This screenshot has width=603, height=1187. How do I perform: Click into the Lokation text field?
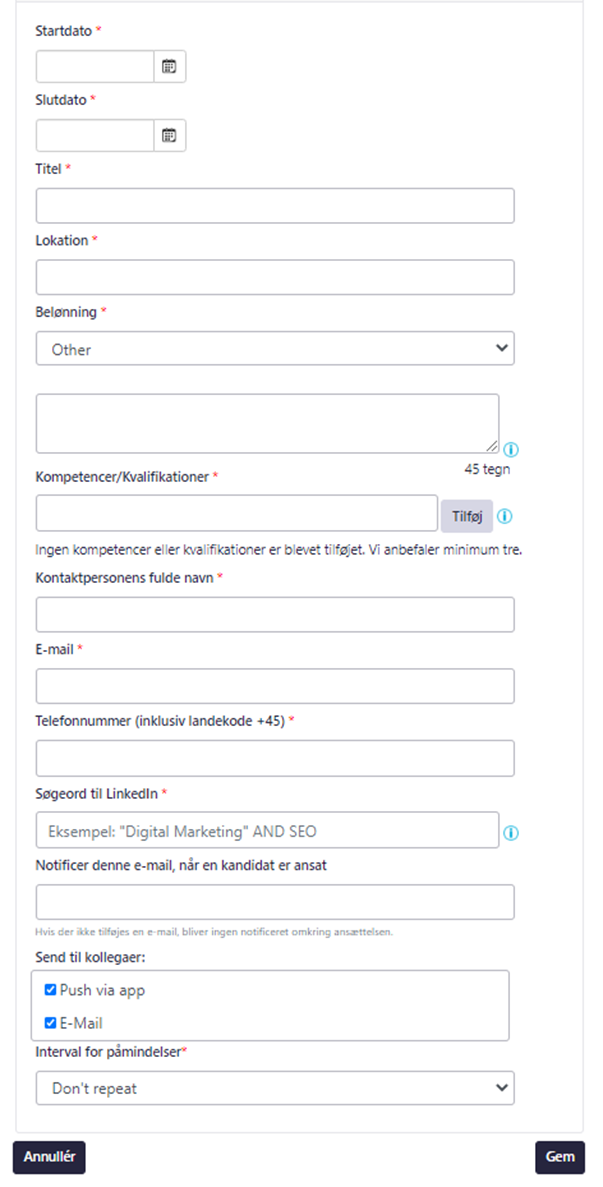[275, 277]
